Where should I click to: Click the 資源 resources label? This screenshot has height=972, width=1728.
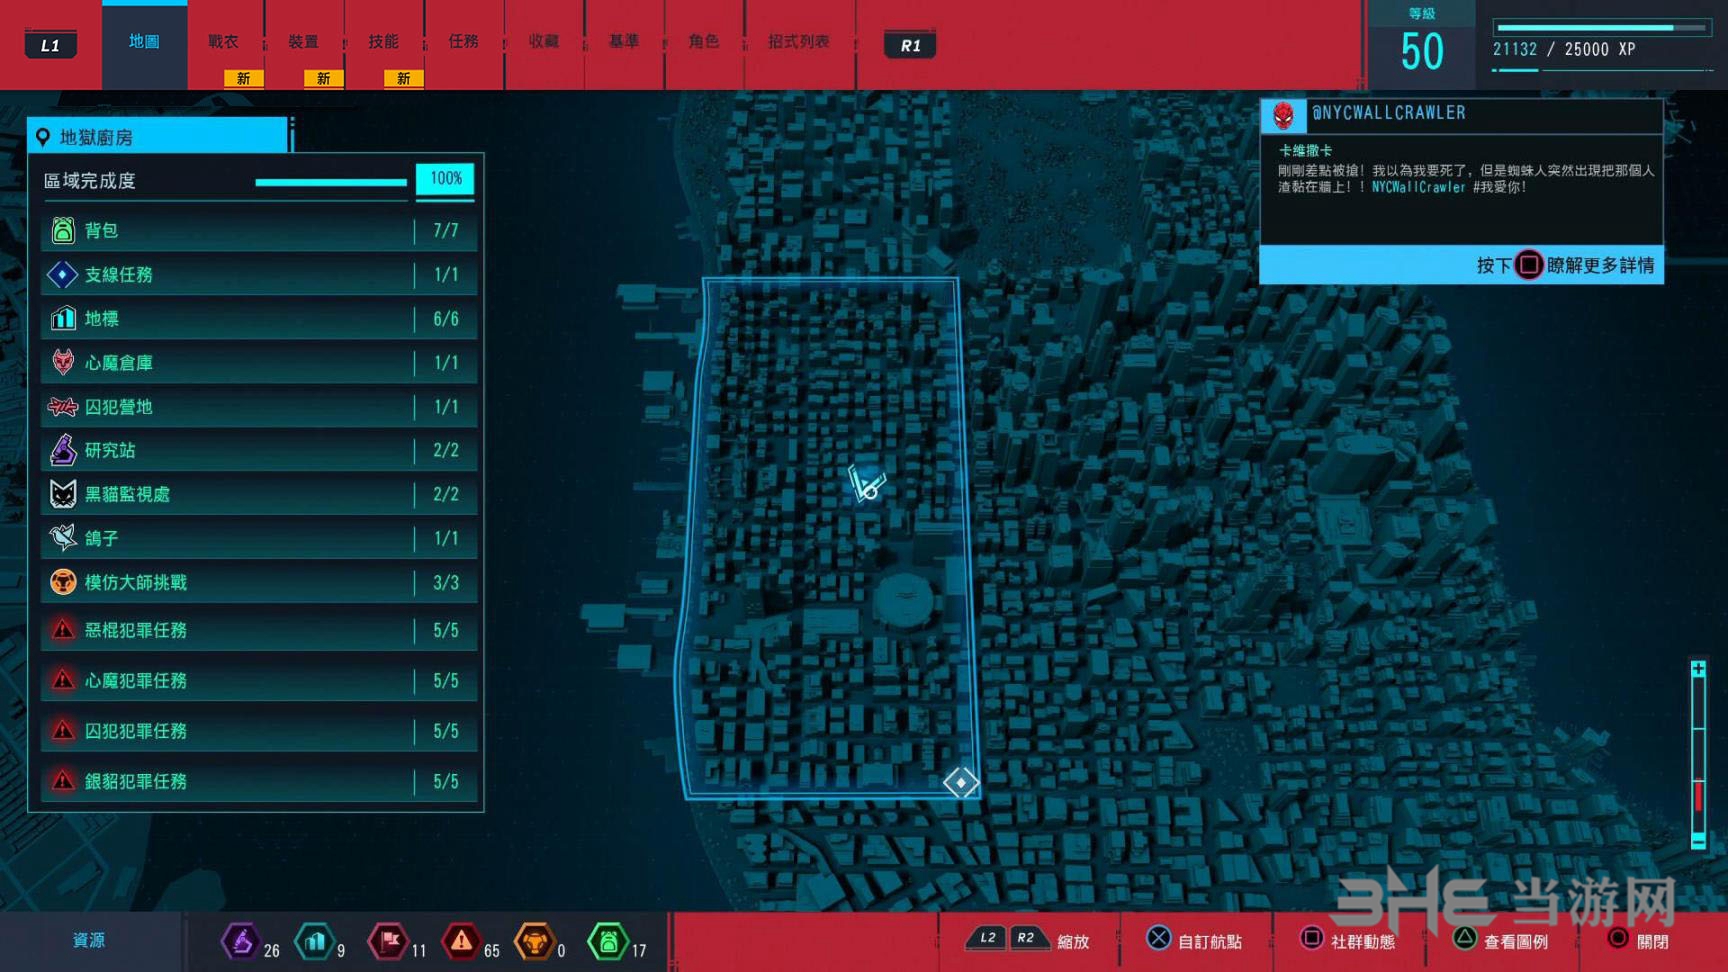click(x=89, y=940)
